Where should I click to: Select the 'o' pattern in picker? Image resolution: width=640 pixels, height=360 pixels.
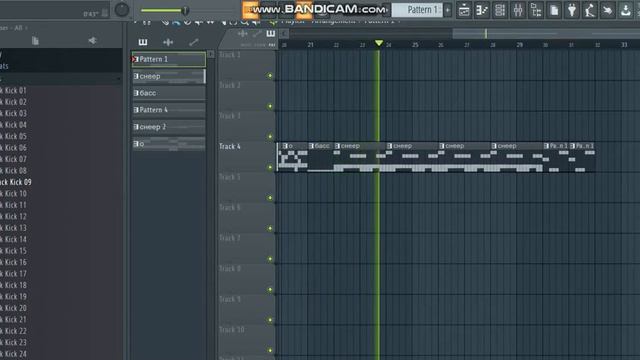(x=169, y=144)
